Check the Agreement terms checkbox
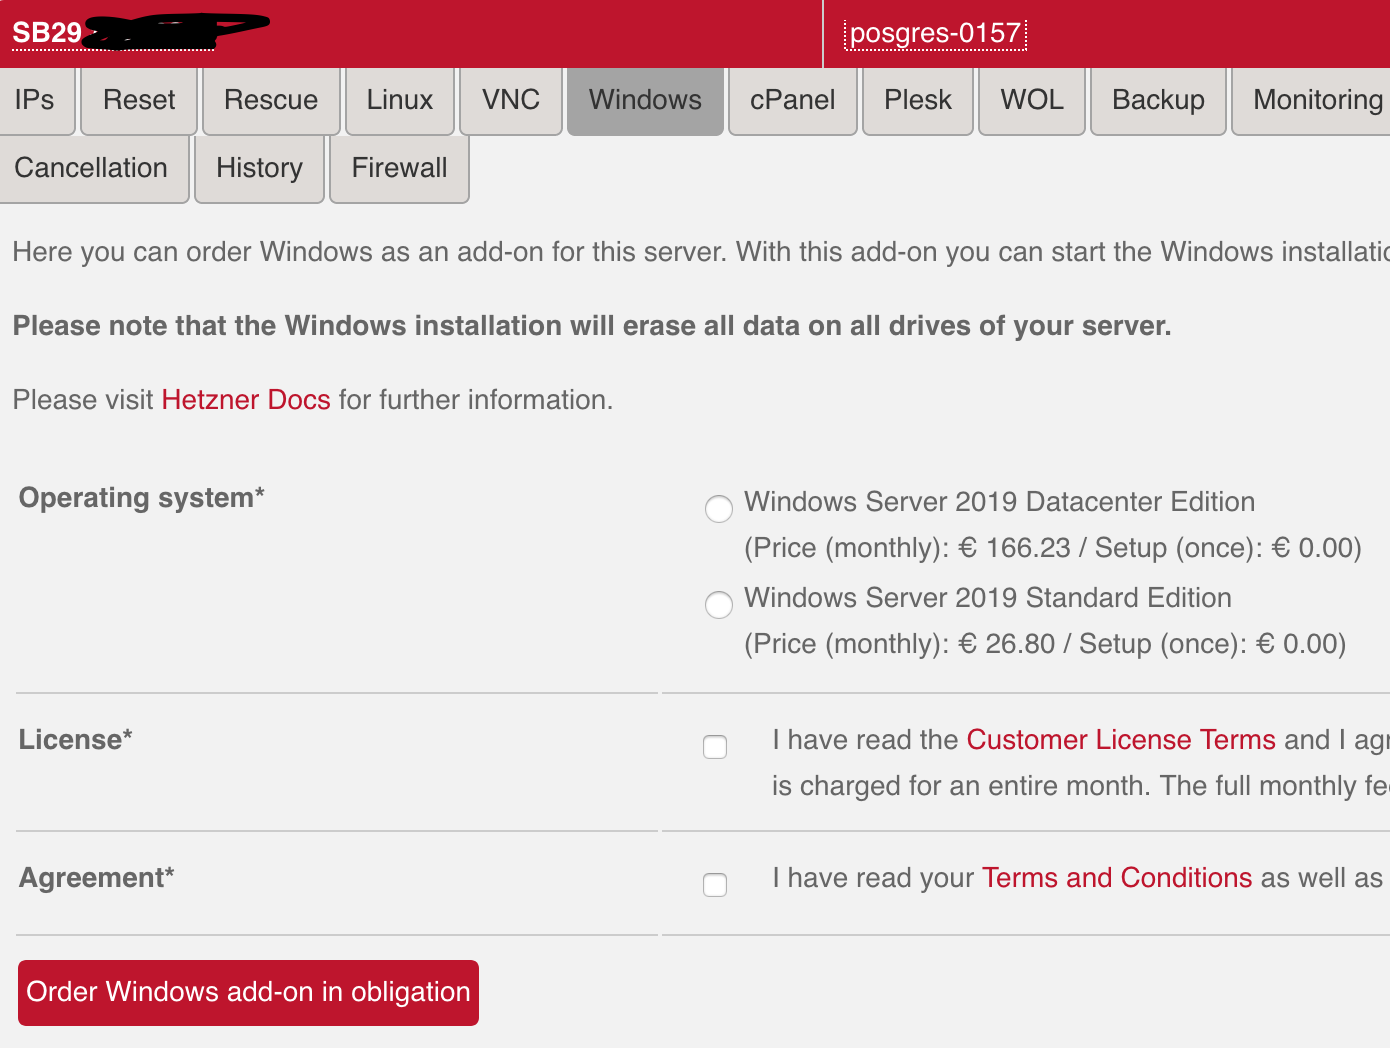Viewport: 1390px width, 1048px height. (715, 885)
